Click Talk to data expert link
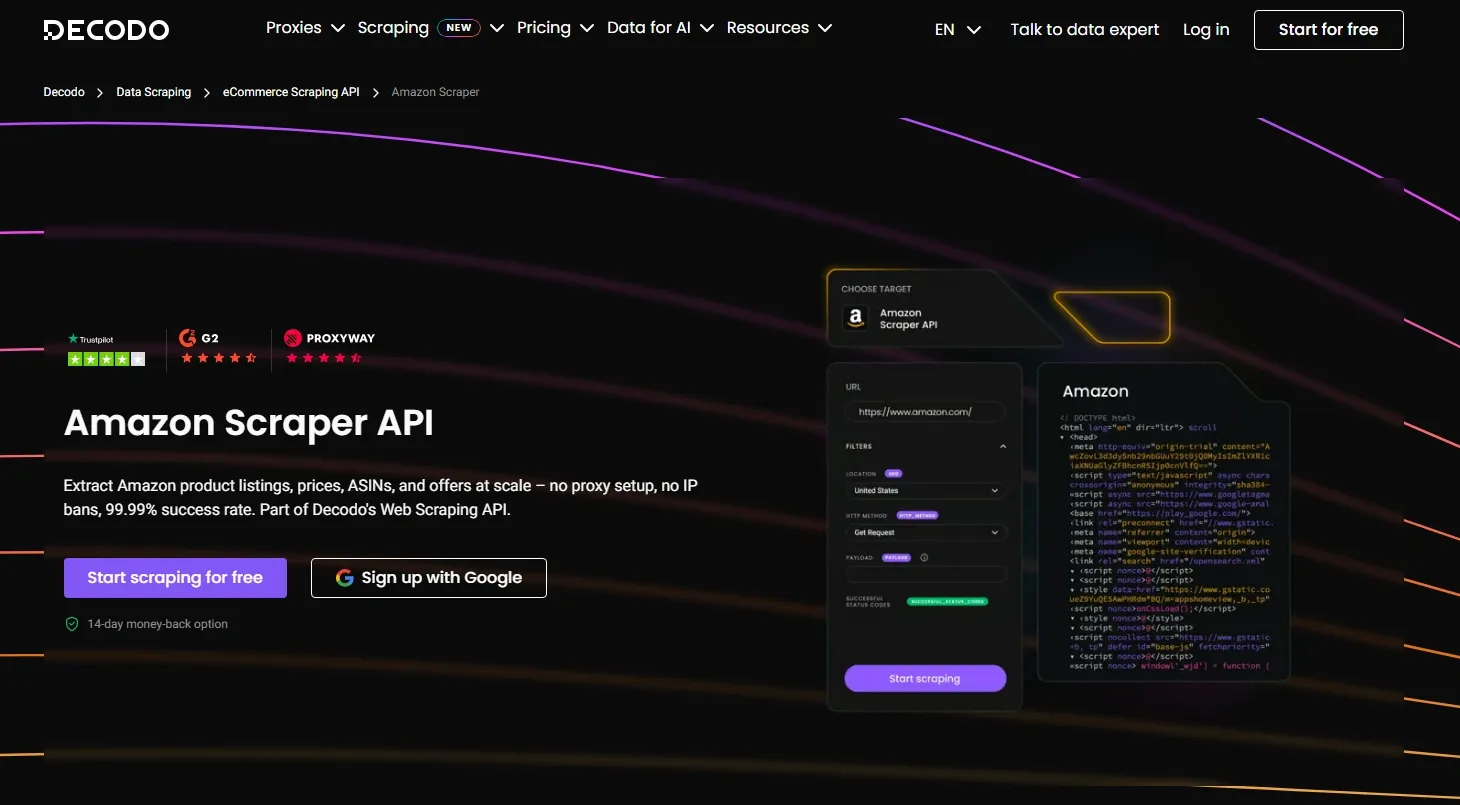 point(1085,30)
